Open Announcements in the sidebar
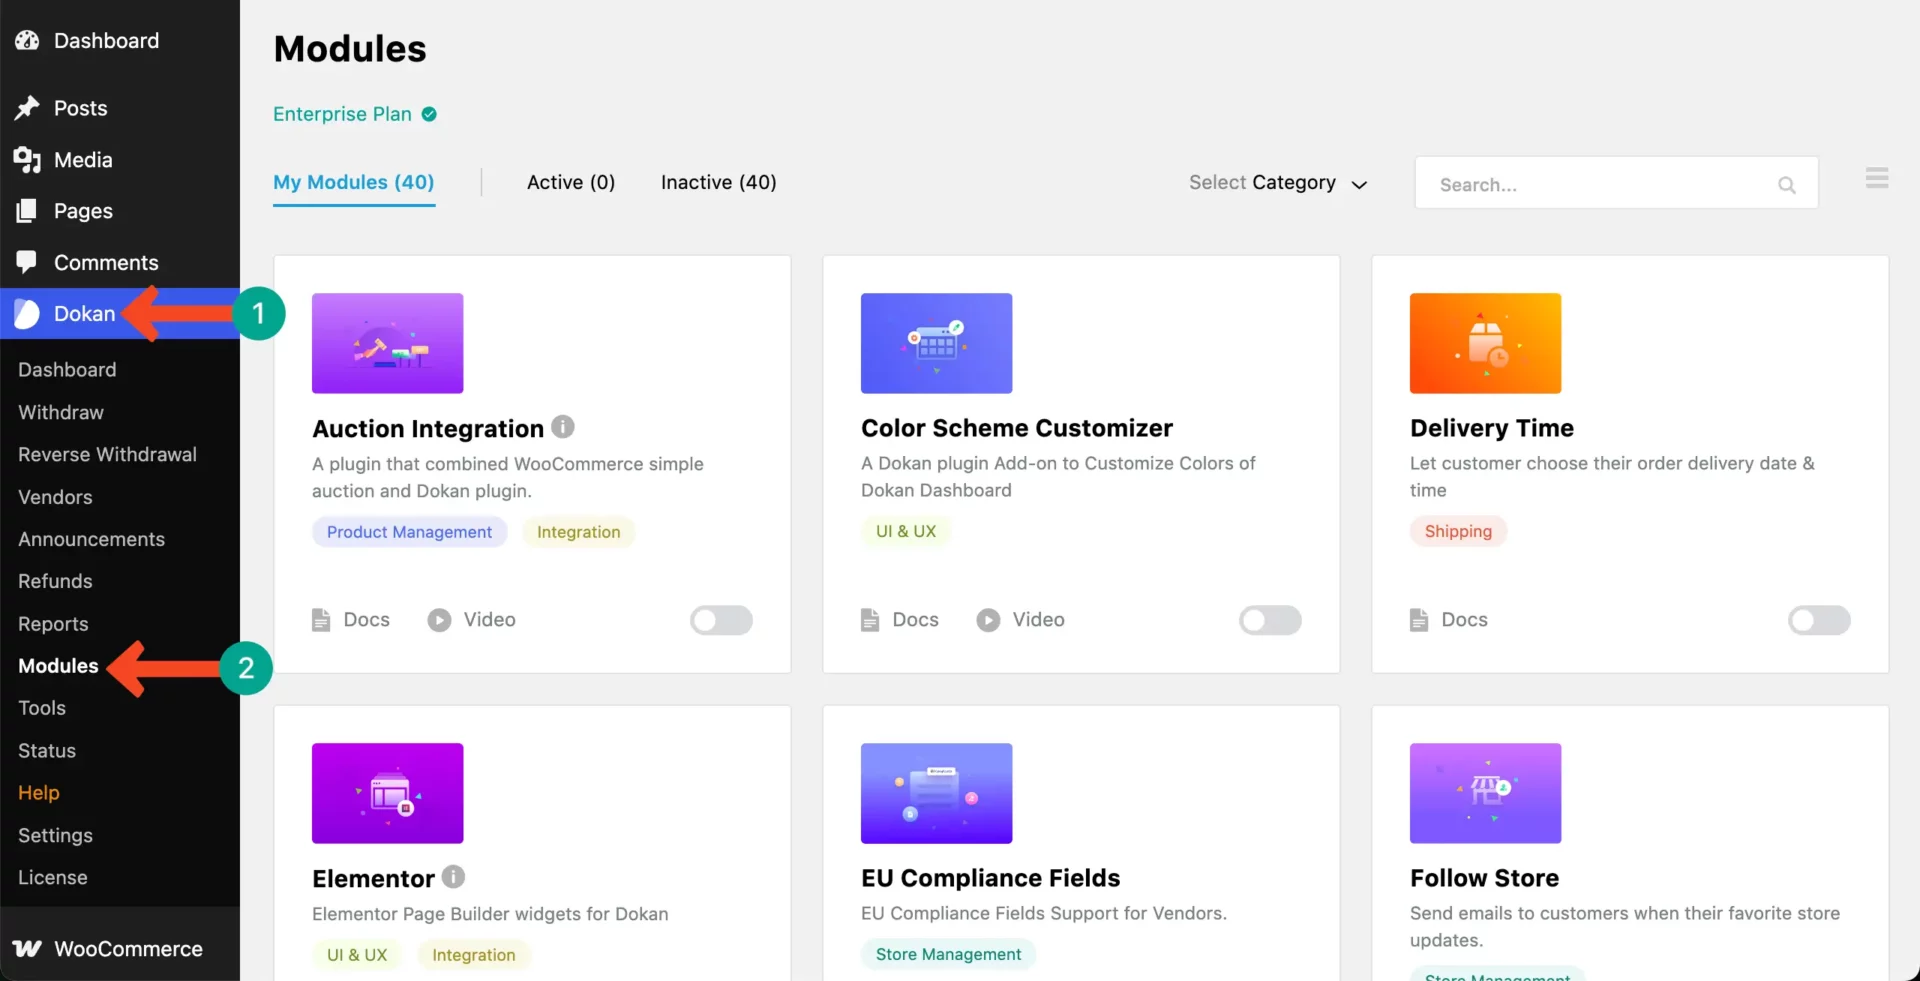Viewport: 1920px width, 981px height. 91,539
